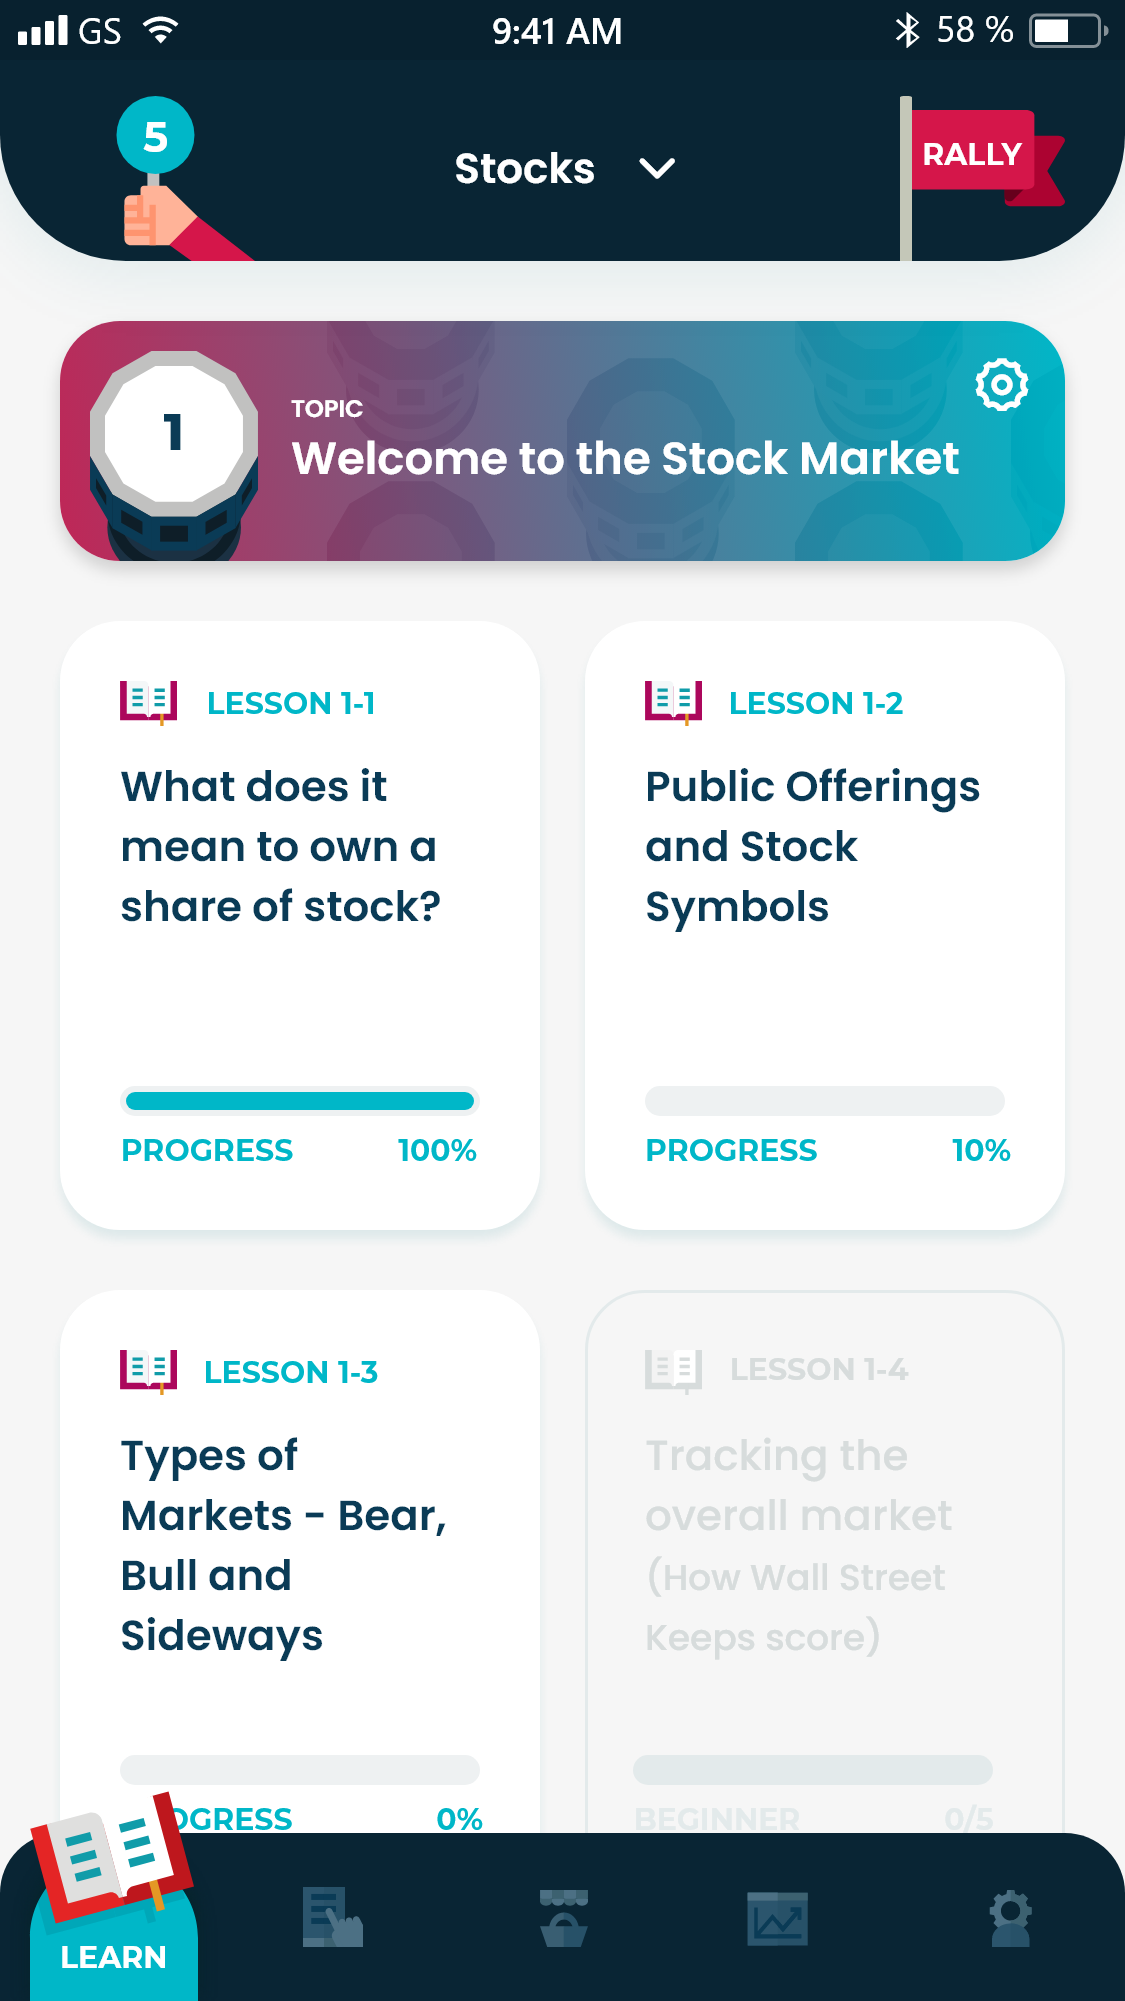
Task: Open the chart portfolio tab
Action: [x=777, y=1917]
